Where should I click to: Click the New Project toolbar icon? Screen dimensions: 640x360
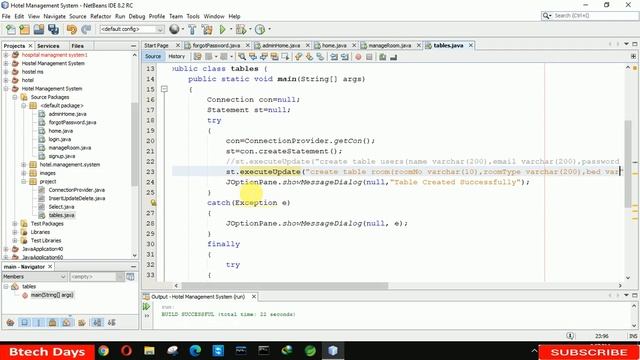[24, 29]
